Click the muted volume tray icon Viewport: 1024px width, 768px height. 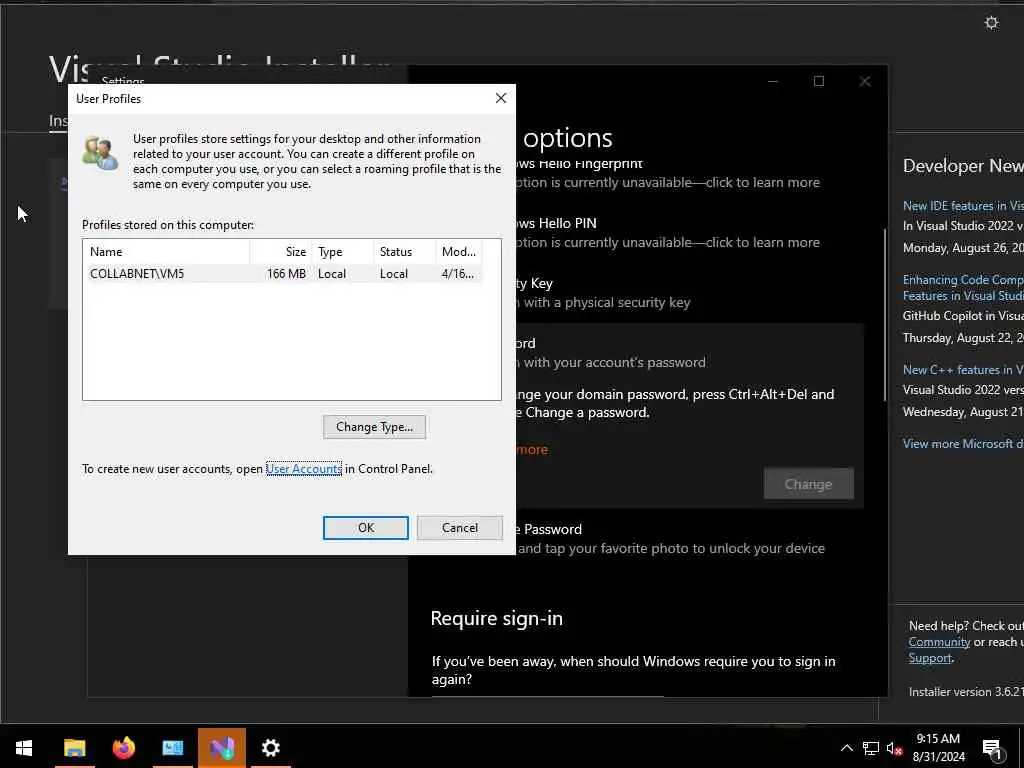click(x=895, y=748)
